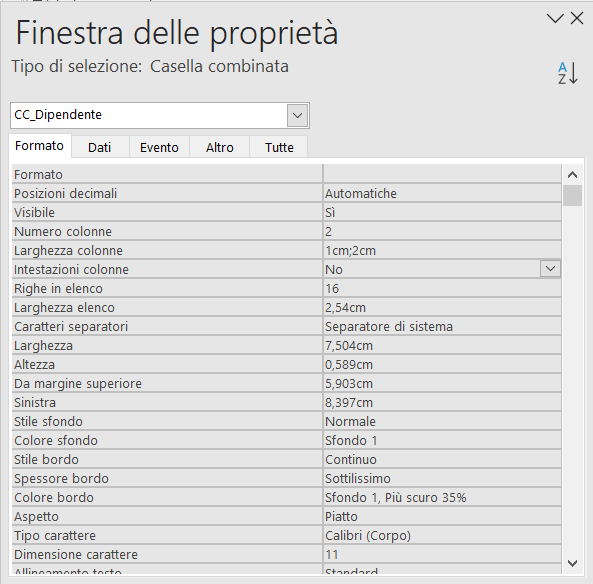Click the Numero colonne value field
The height and width of the screenshot is (584, 593).
(442, 231)
